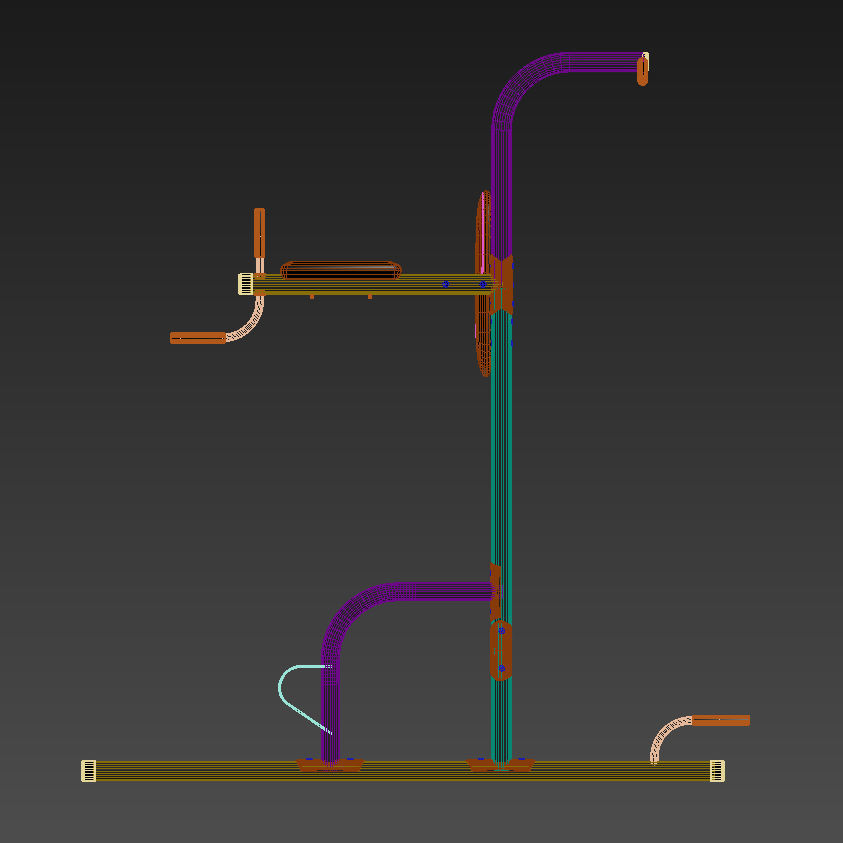Select the long olive base bar

click(x=403, y=770)
